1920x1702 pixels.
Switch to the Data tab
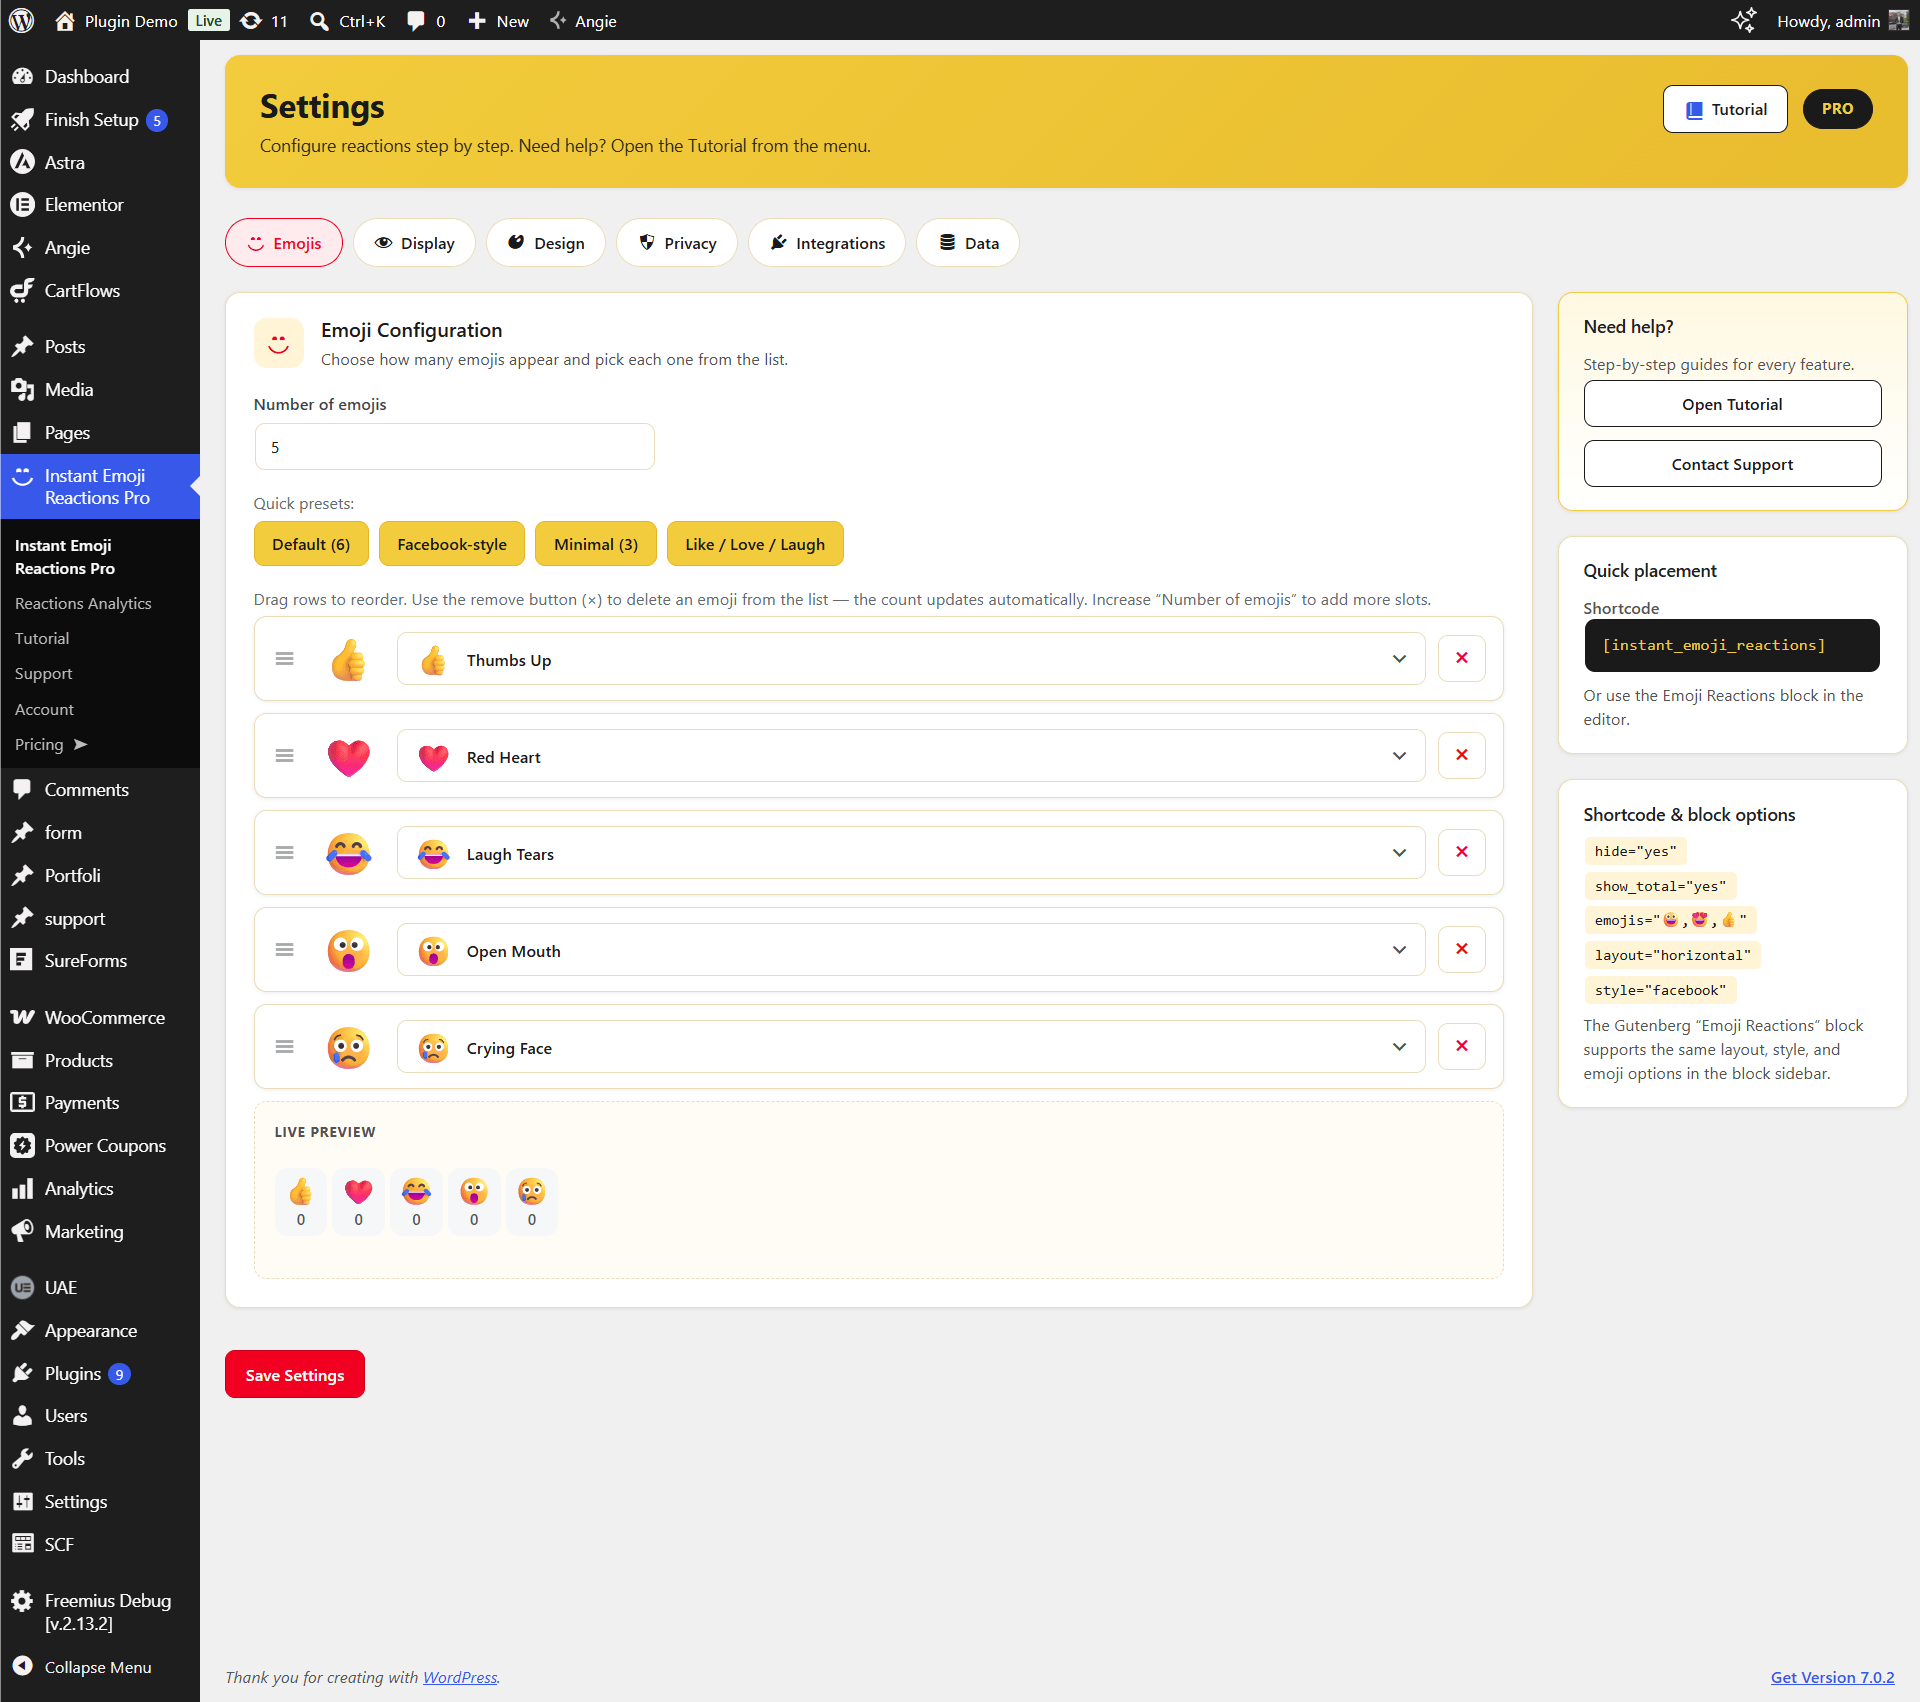point(968,243)
